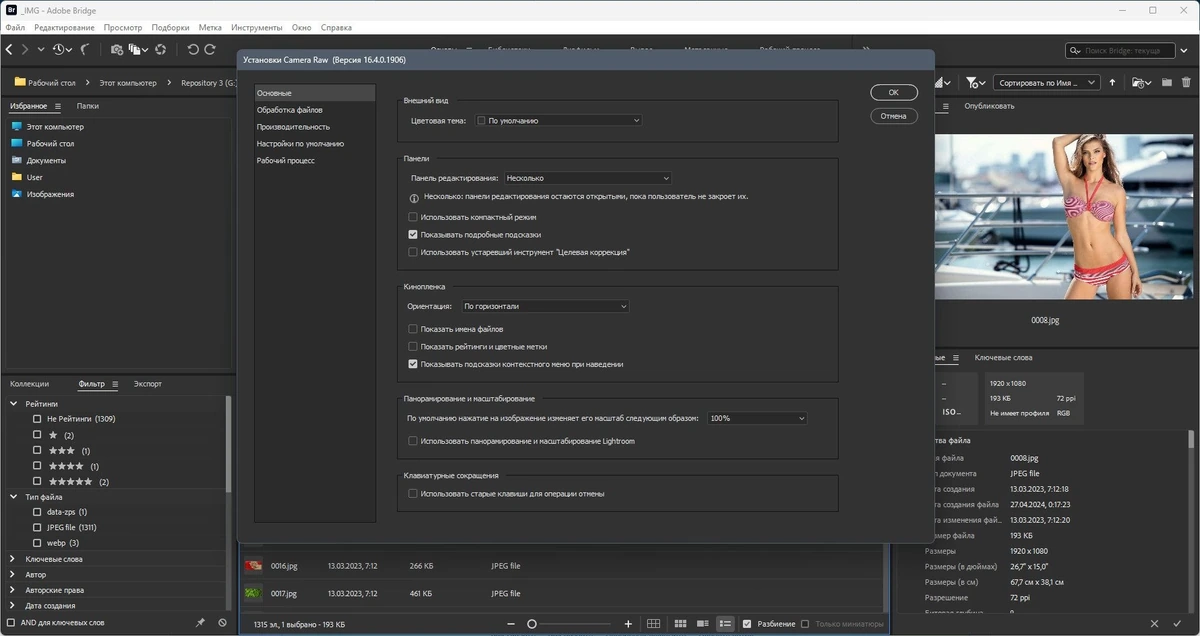This screenshot has width=1200, height=636.
Task: Uncheck Разбиение checkbox in status bar
Action: [747, 624]
